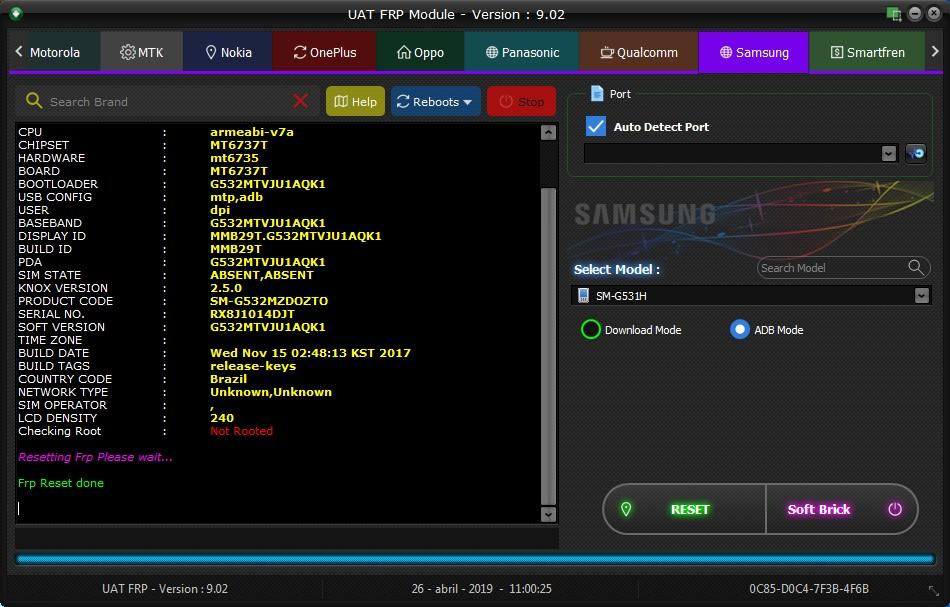
Task: Click the blue progress bar
Action: (475, 559)
